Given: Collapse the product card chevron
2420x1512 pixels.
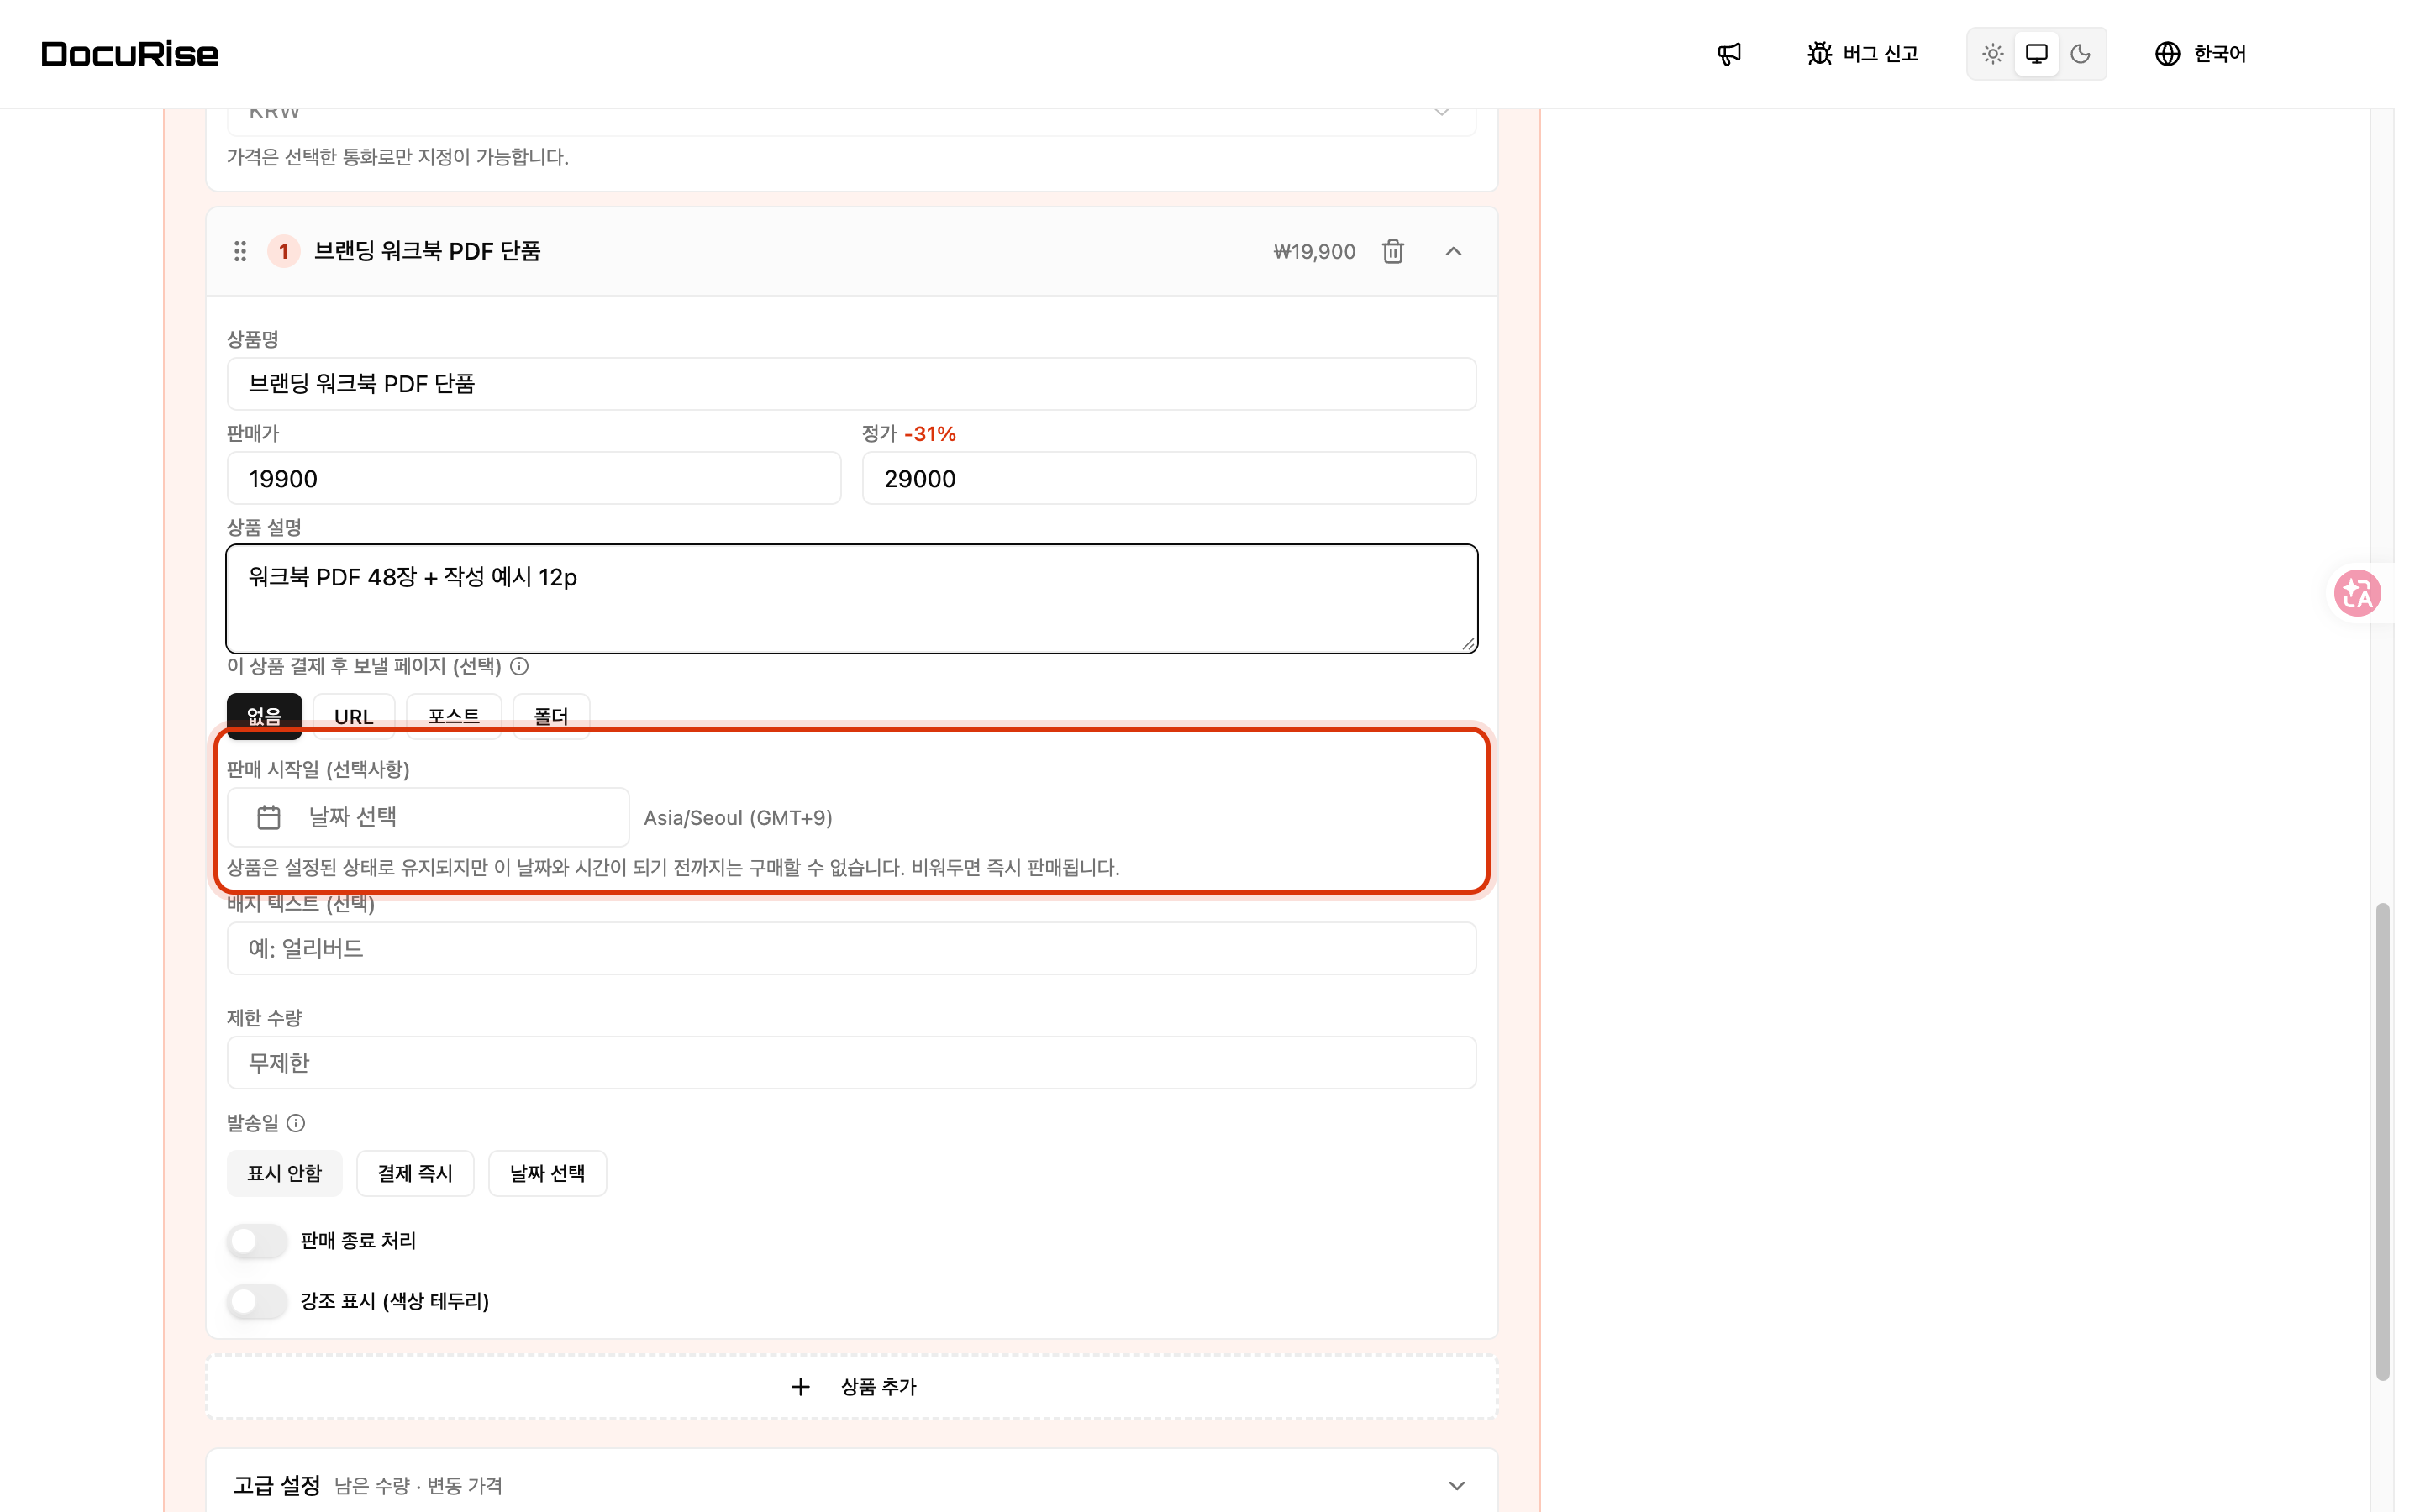Looking at the screenshot, I should click(x=1453, y=251).
